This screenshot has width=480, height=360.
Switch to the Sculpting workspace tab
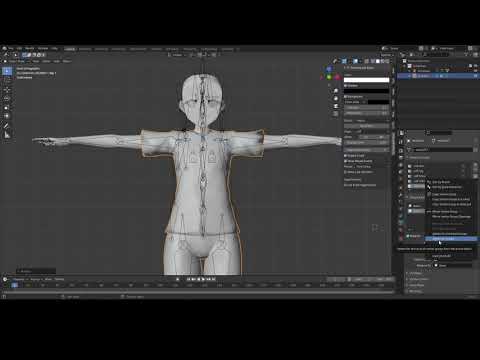[101, 49]
